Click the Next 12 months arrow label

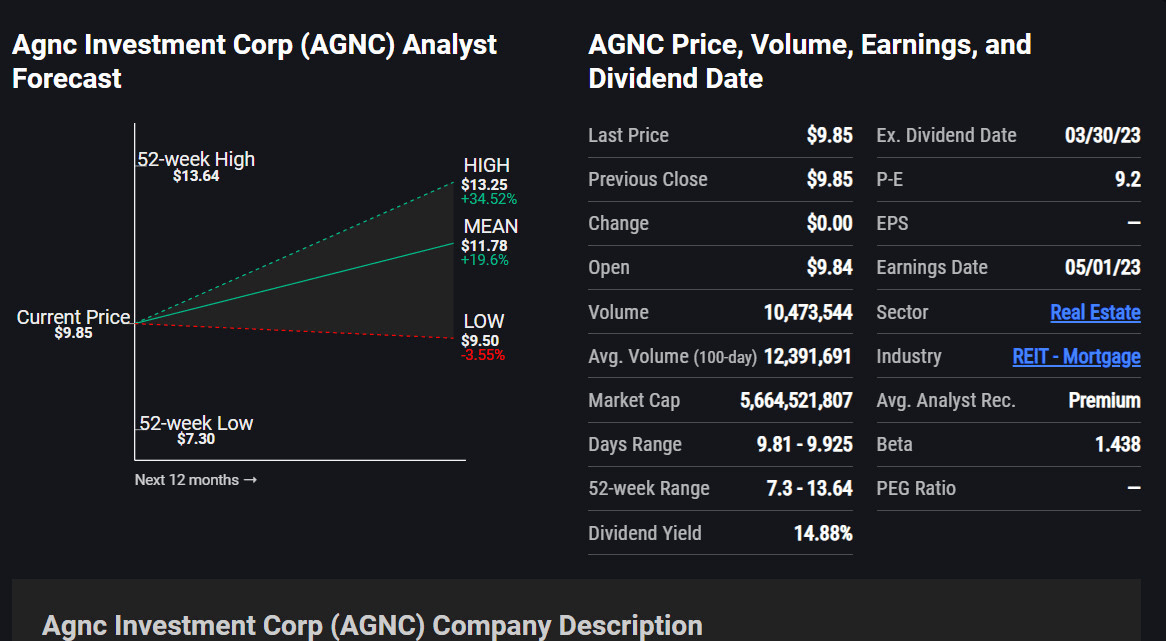(x=196, y=480)
